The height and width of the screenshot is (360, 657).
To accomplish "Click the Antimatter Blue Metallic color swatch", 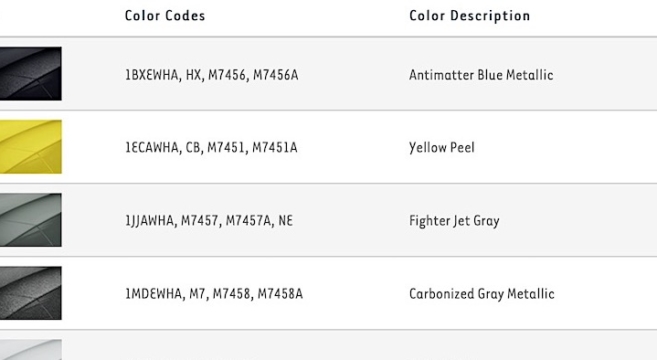I will 31,74.
